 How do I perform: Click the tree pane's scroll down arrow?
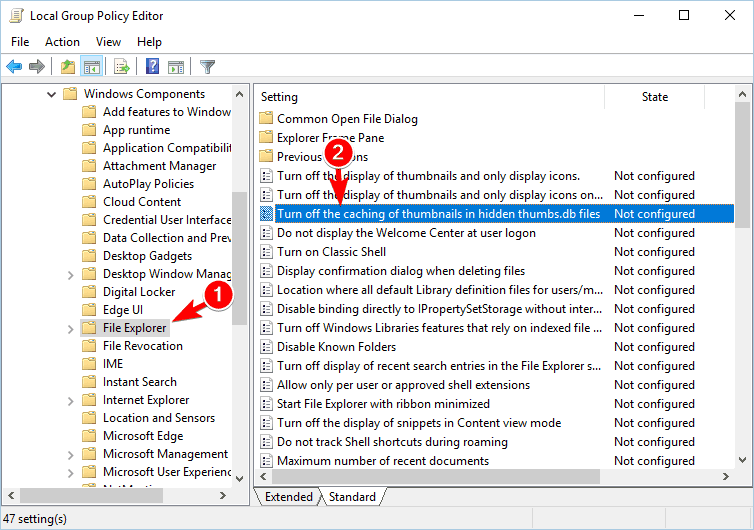[239, 479]
